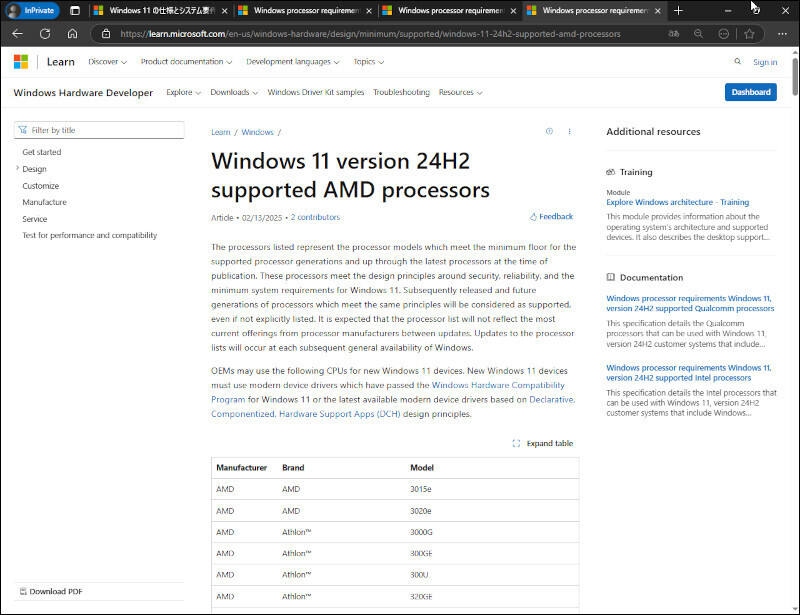Click Windows breadcrumb link
Screen dimensions: 800x615
257,132
